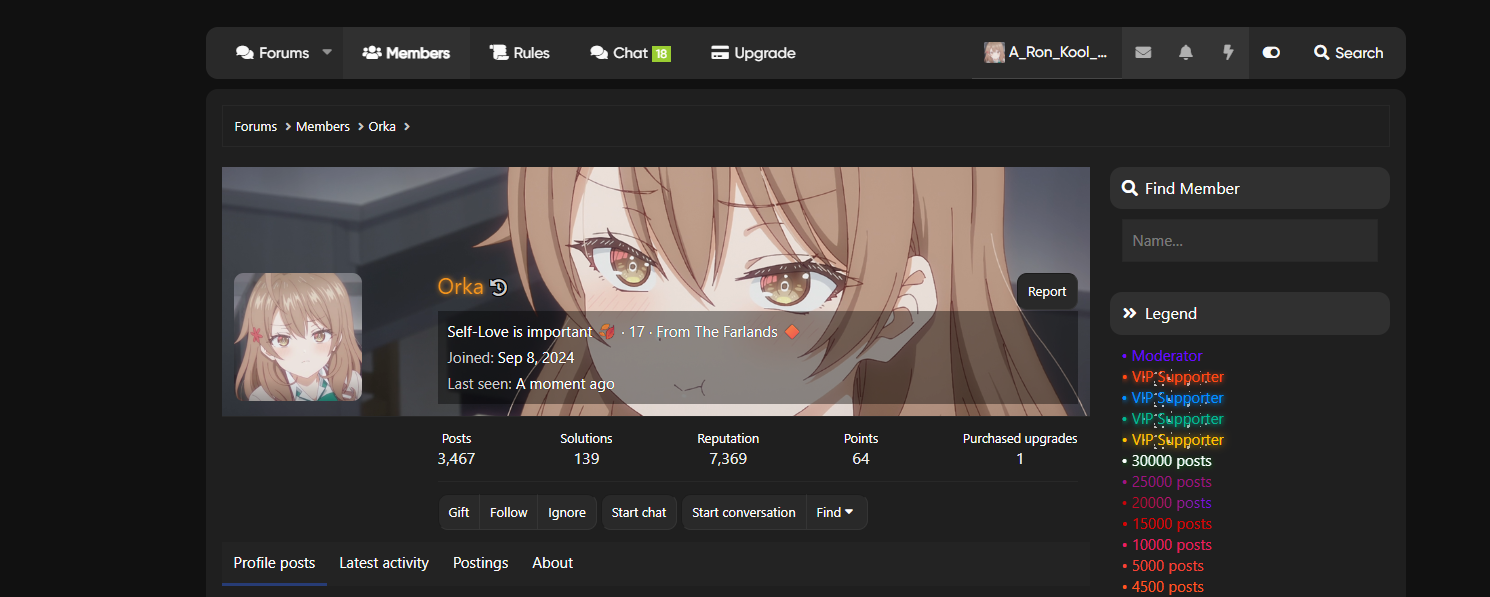Click the 'Last seen: A moment ago' text
The width and height of the screenshot is (1490, 597).
pyautogui.click(x=531, y=384)
